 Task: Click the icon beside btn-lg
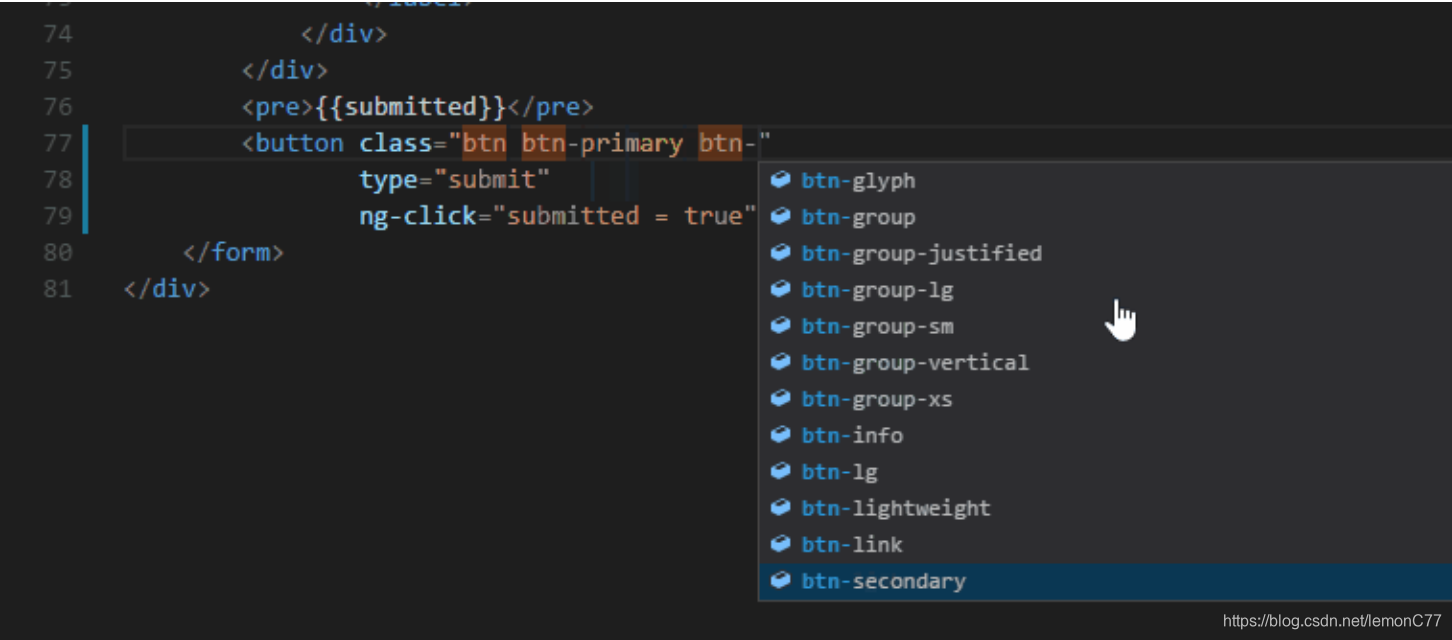(x=781, y=471)
